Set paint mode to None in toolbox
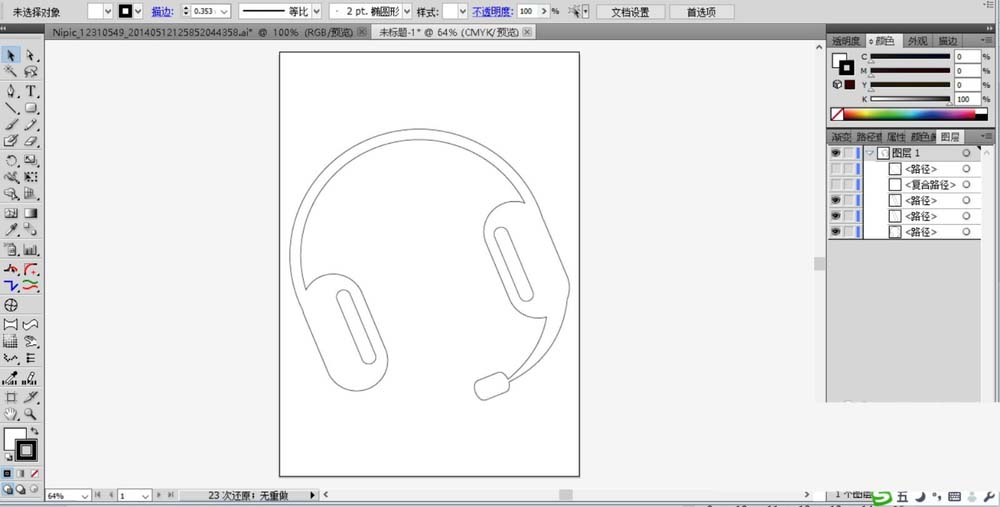1000x507 pixels. (x=34, y=474)
